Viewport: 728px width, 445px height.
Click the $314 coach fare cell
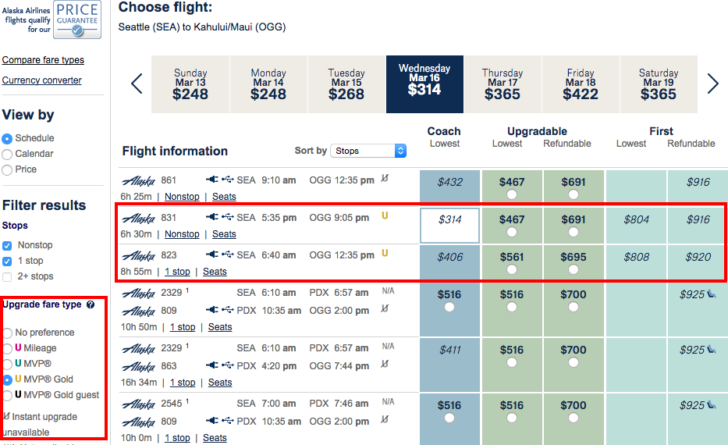click(x=449, y=224)
